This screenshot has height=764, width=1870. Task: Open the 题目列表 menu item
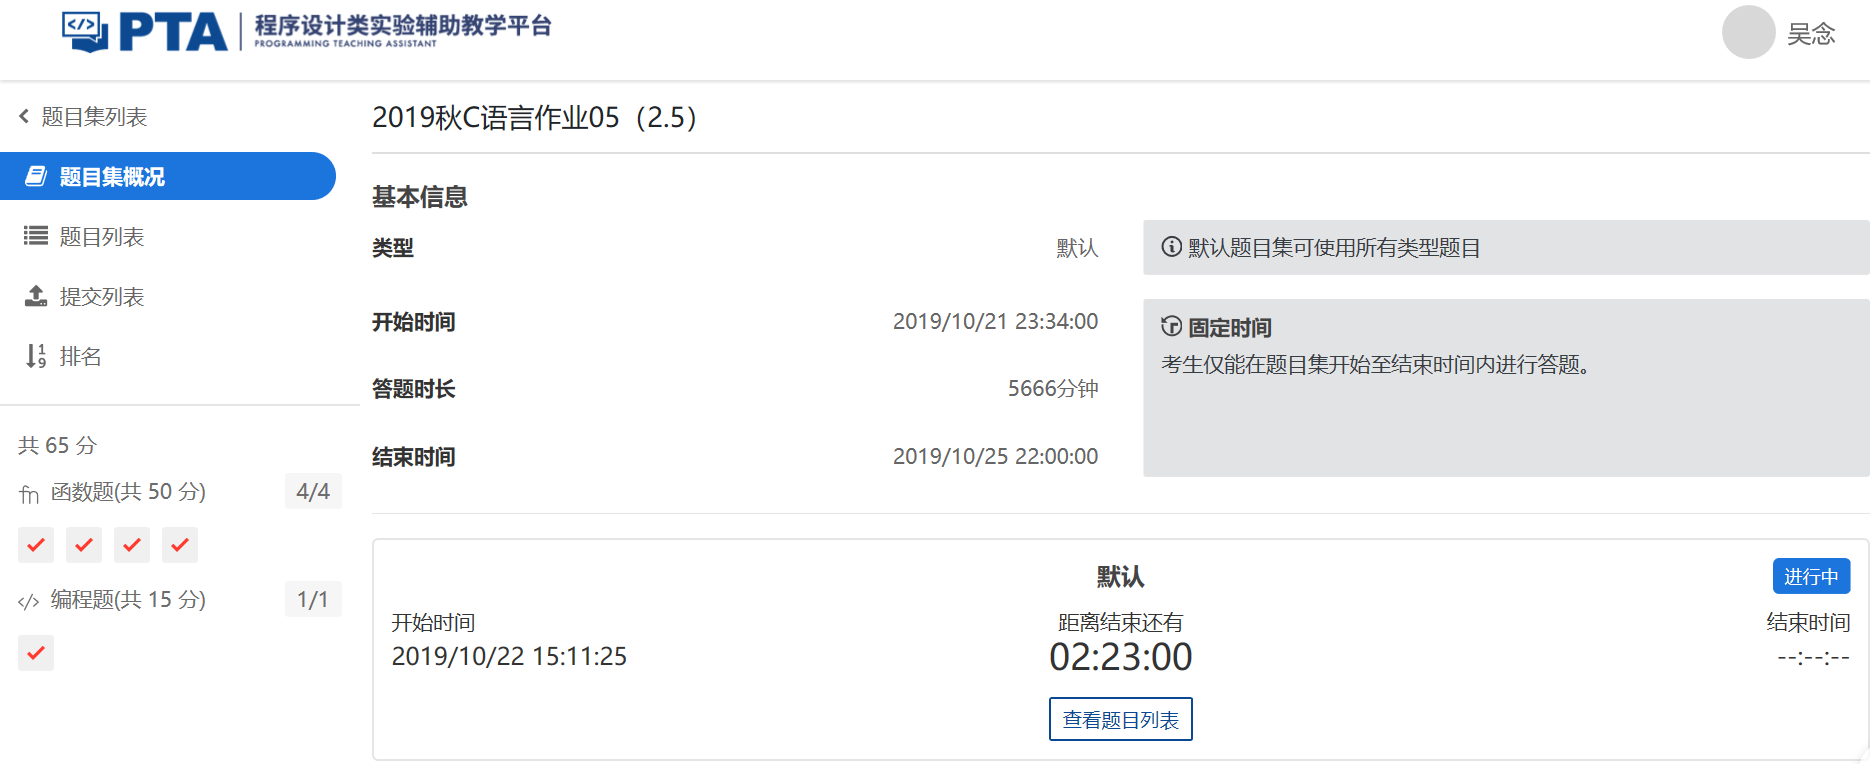click(102, 236)
